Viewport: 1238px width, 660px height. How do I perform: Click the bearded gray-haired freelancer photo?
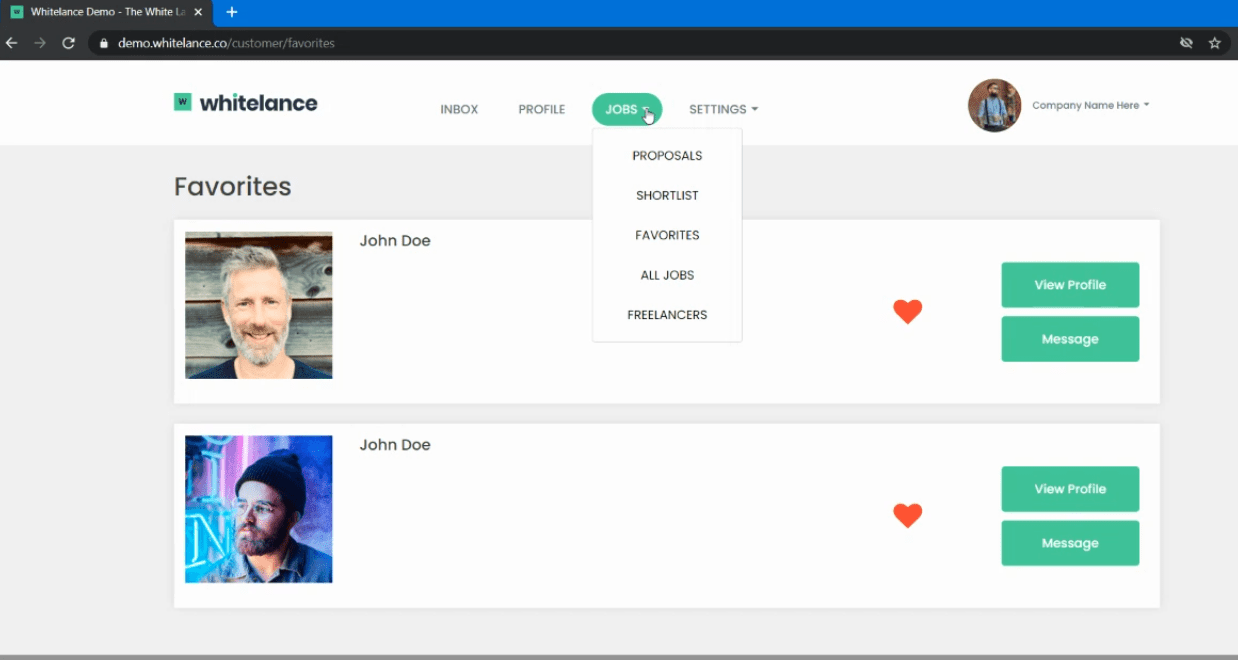(258, 305)
